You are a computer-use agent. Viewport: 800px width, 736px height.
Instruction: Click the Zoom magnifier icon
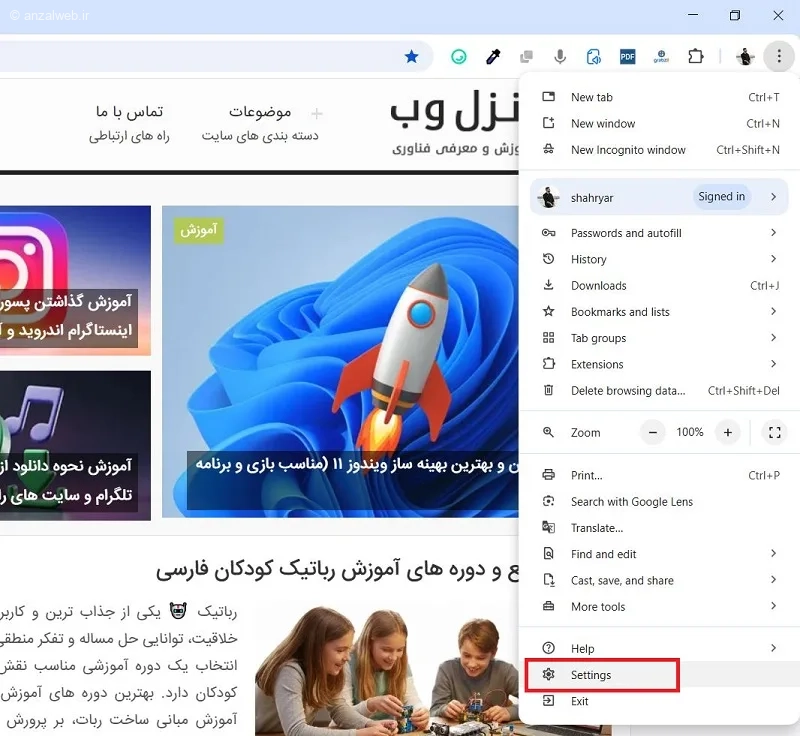548,433
